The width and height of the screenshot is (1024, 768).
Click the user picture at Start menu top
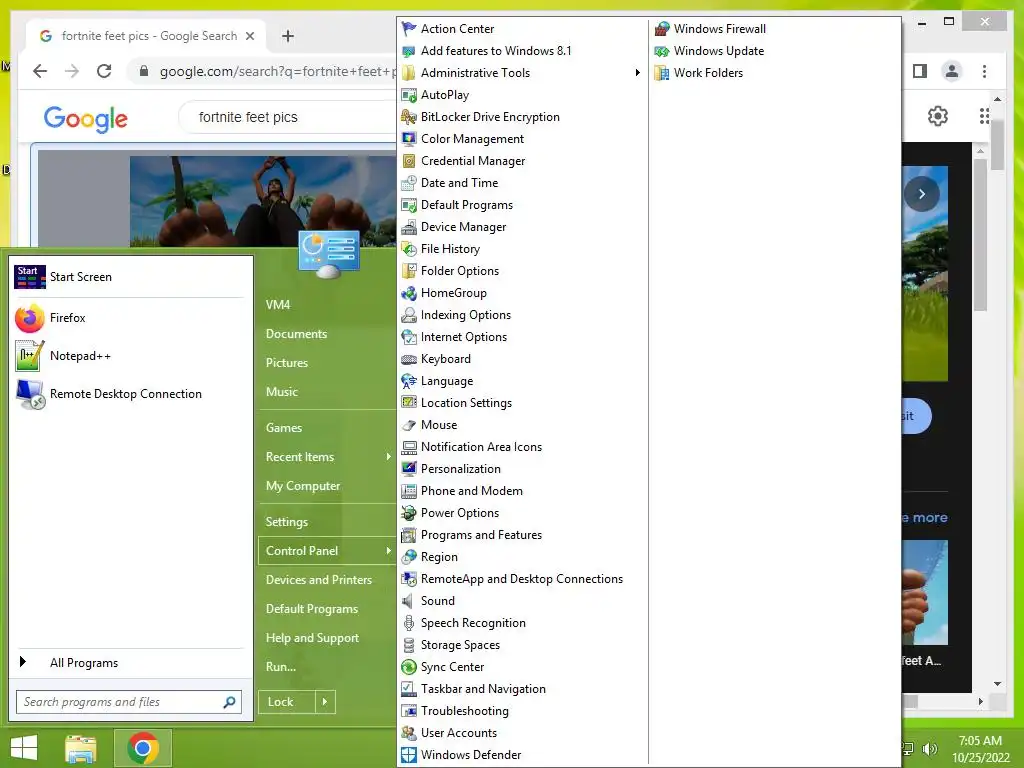click(x=328, y=253)
